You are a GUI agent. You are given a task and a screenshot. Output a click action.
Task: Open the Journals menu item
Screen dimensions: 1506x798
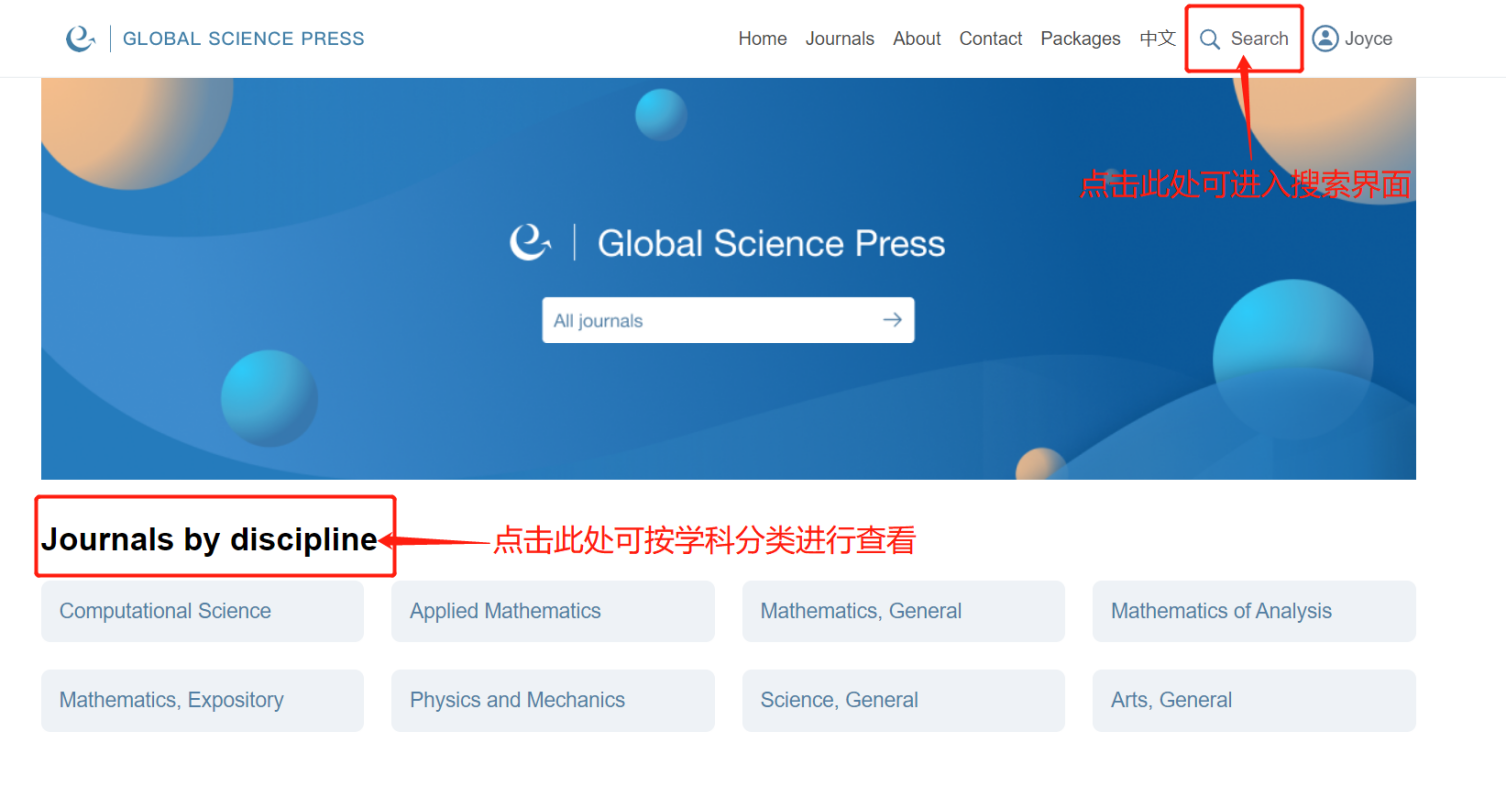tap(840, 39)
